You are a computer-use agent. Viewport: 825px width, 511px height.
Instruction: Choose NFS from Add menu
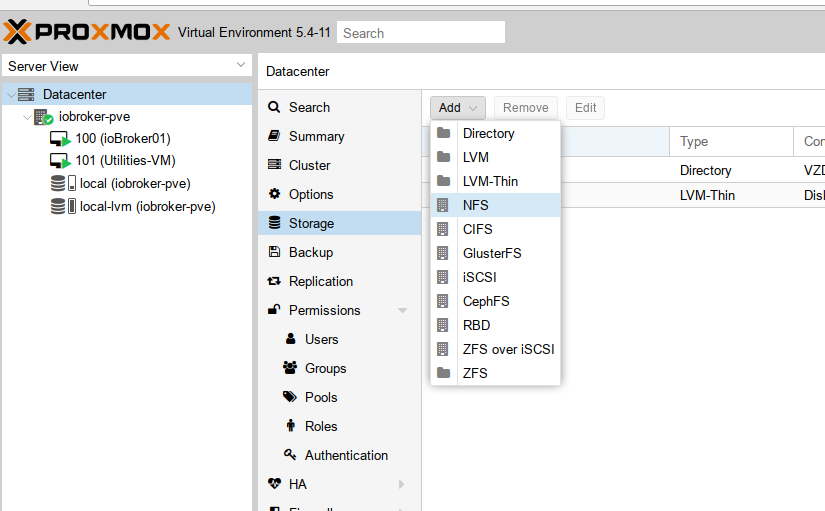496,205
